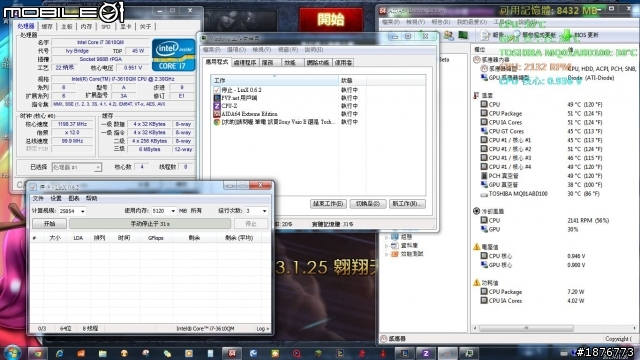Open AIDA64 我的最愛(O) menu

click(471, 22)
